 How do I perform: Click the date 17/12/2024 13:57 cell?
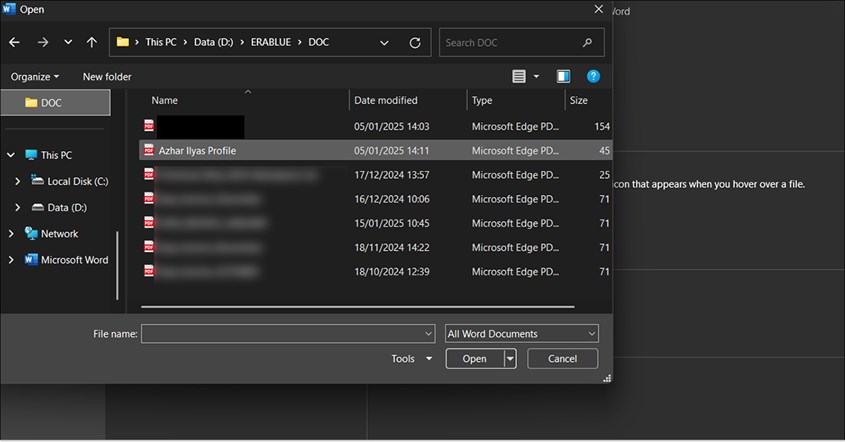point(392,175)
